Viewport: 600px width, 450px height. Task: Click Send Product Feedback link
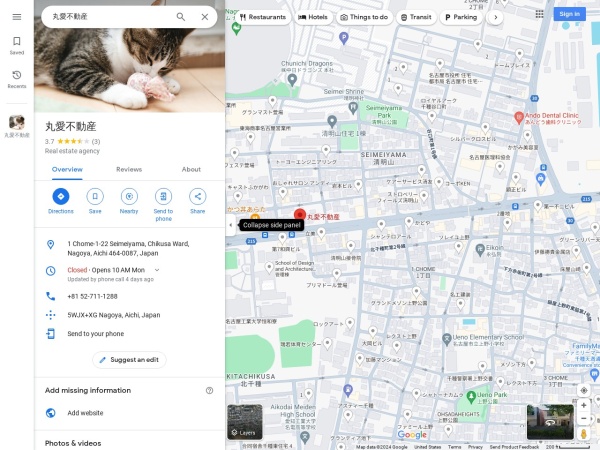click(514, 447)
